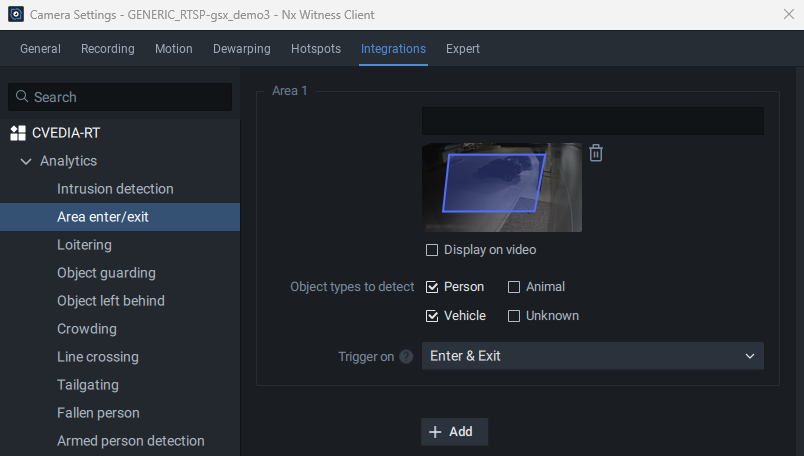804x456 pixels.
Task: Open the Motion tab
Action: tap(174, 49)
